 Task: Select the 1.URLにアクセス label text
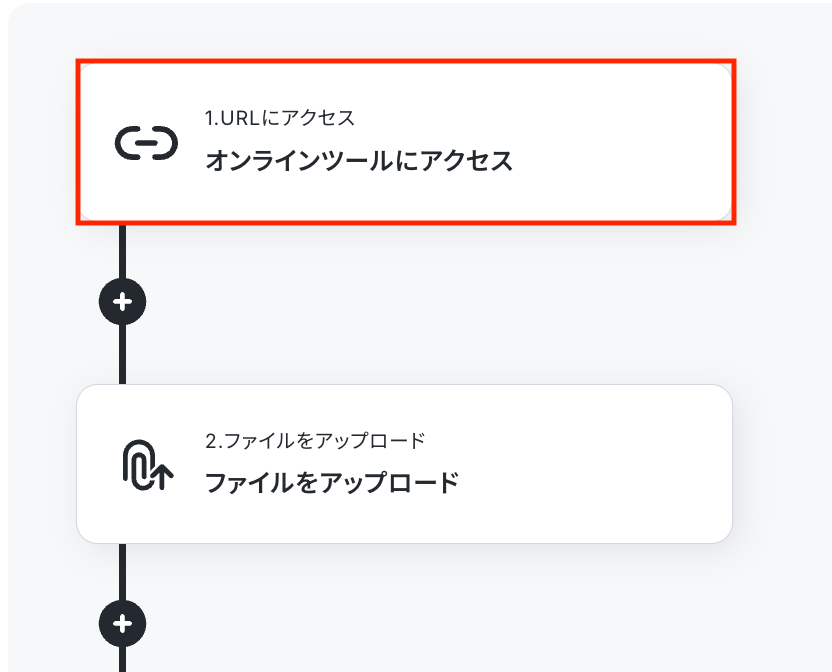(x=280, y=118)
